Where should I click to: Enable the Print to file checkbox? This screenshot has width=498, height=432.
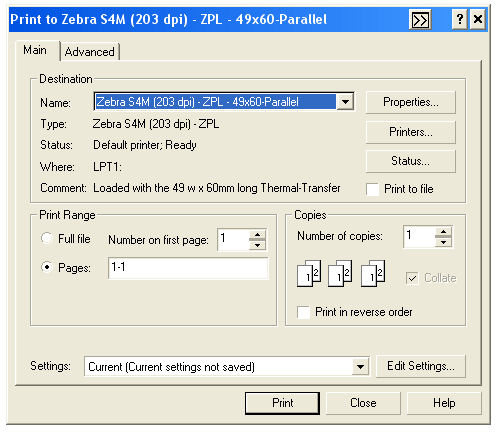click(372, 189)
